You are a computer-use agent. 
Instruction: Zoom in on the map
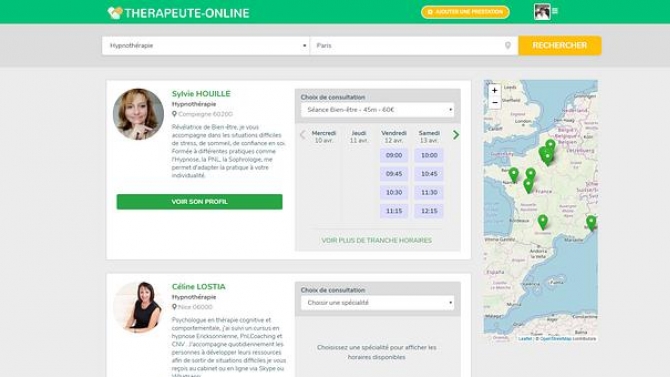[x=494, y=91]
